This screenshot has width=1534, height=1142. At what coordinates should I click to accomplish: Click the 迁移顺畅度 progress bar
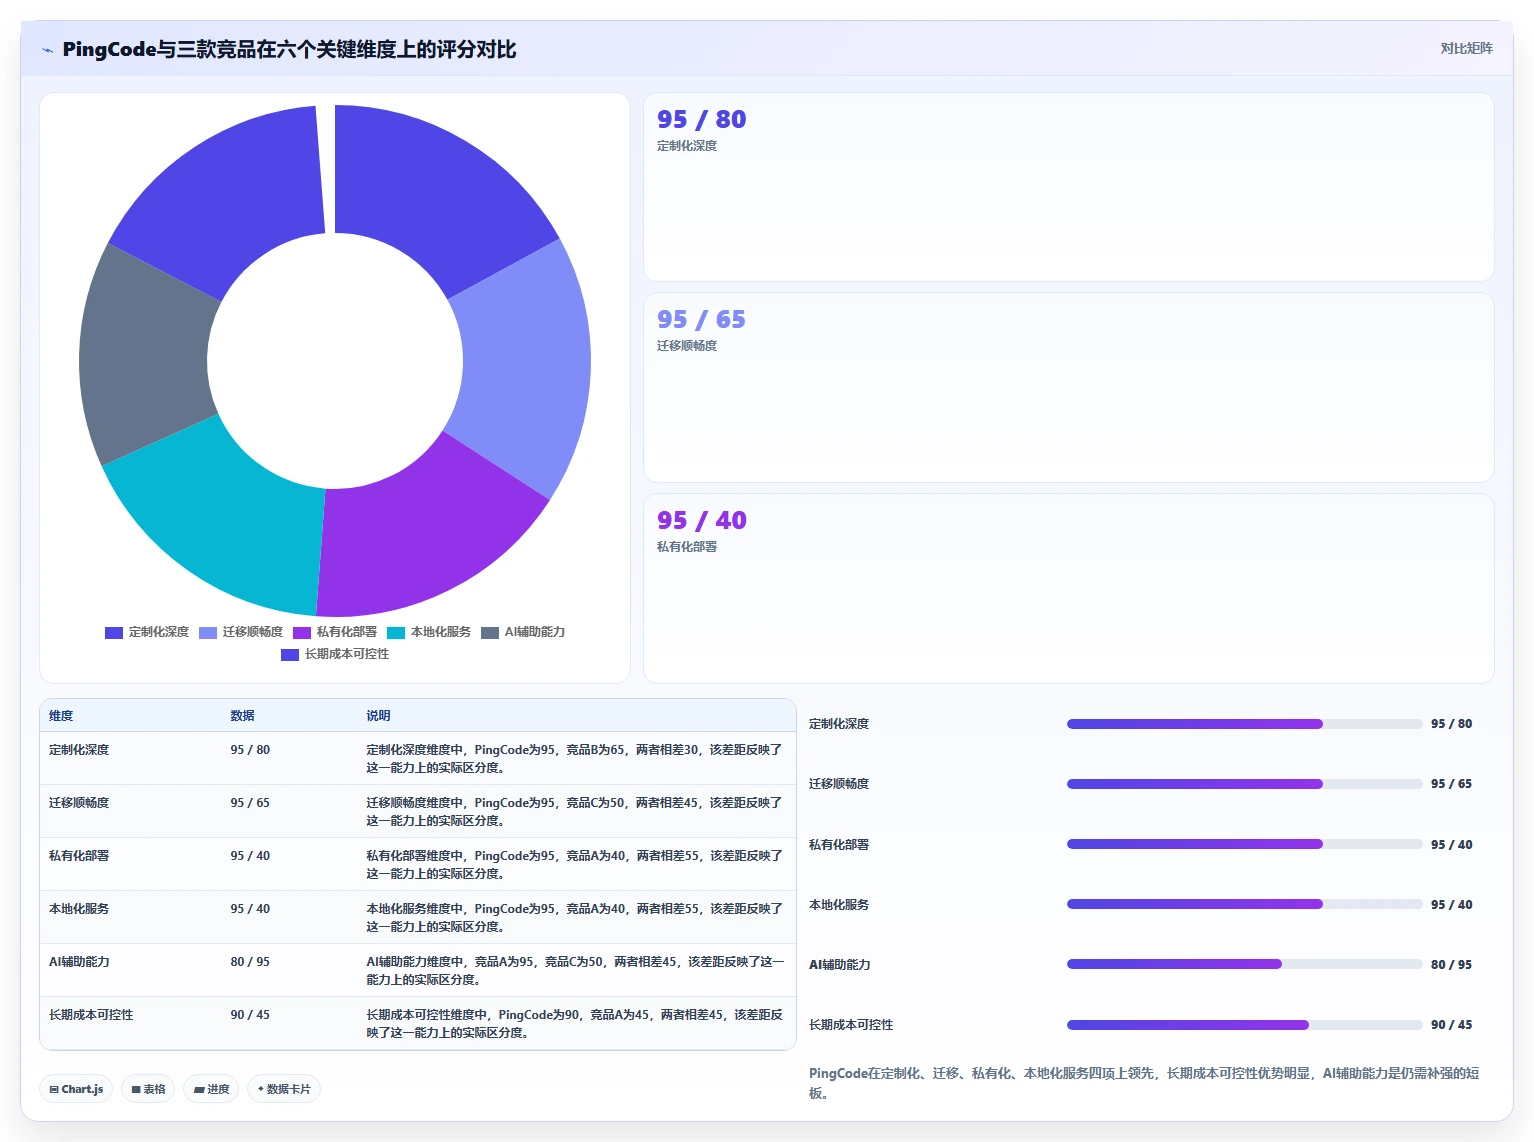1244,784
